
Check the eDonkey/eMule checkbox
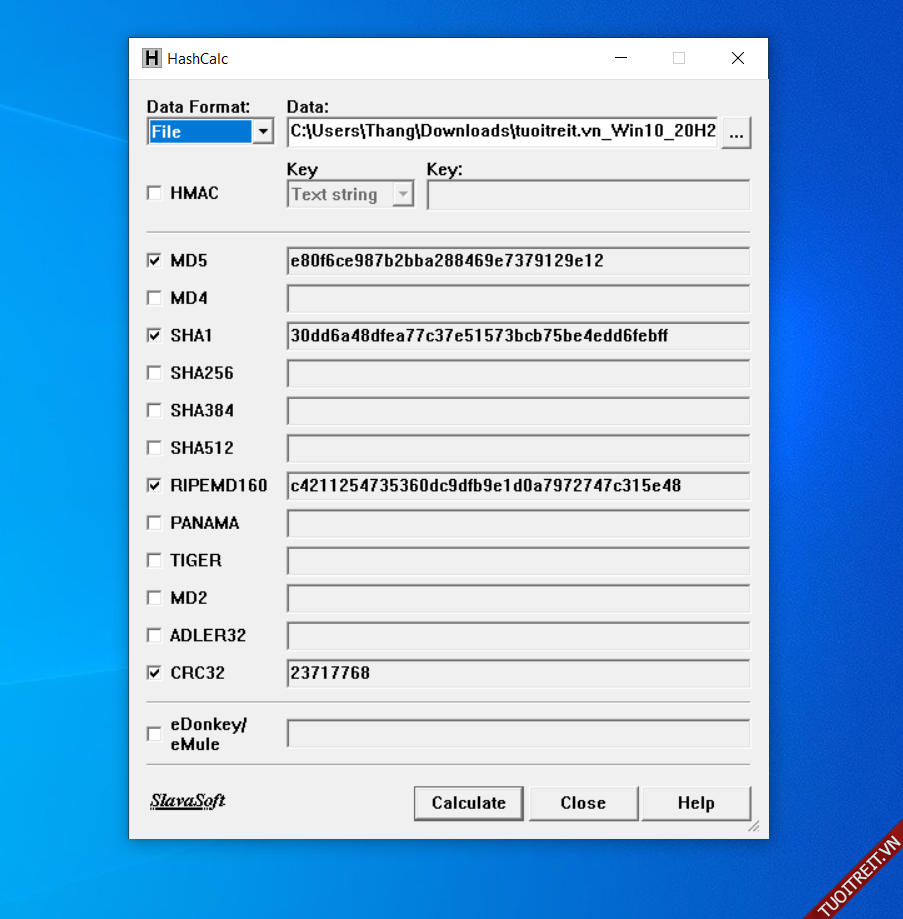[x=154, y=734]
